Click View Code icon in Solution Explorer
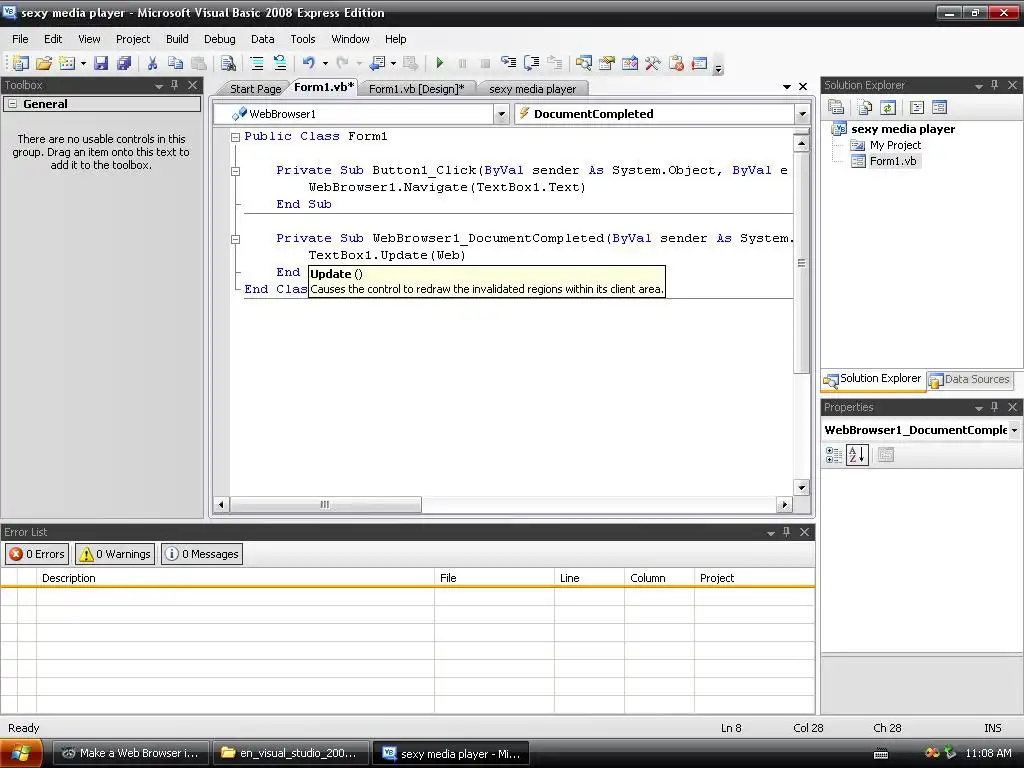1024x768 pixels. (x=916, y=107)
